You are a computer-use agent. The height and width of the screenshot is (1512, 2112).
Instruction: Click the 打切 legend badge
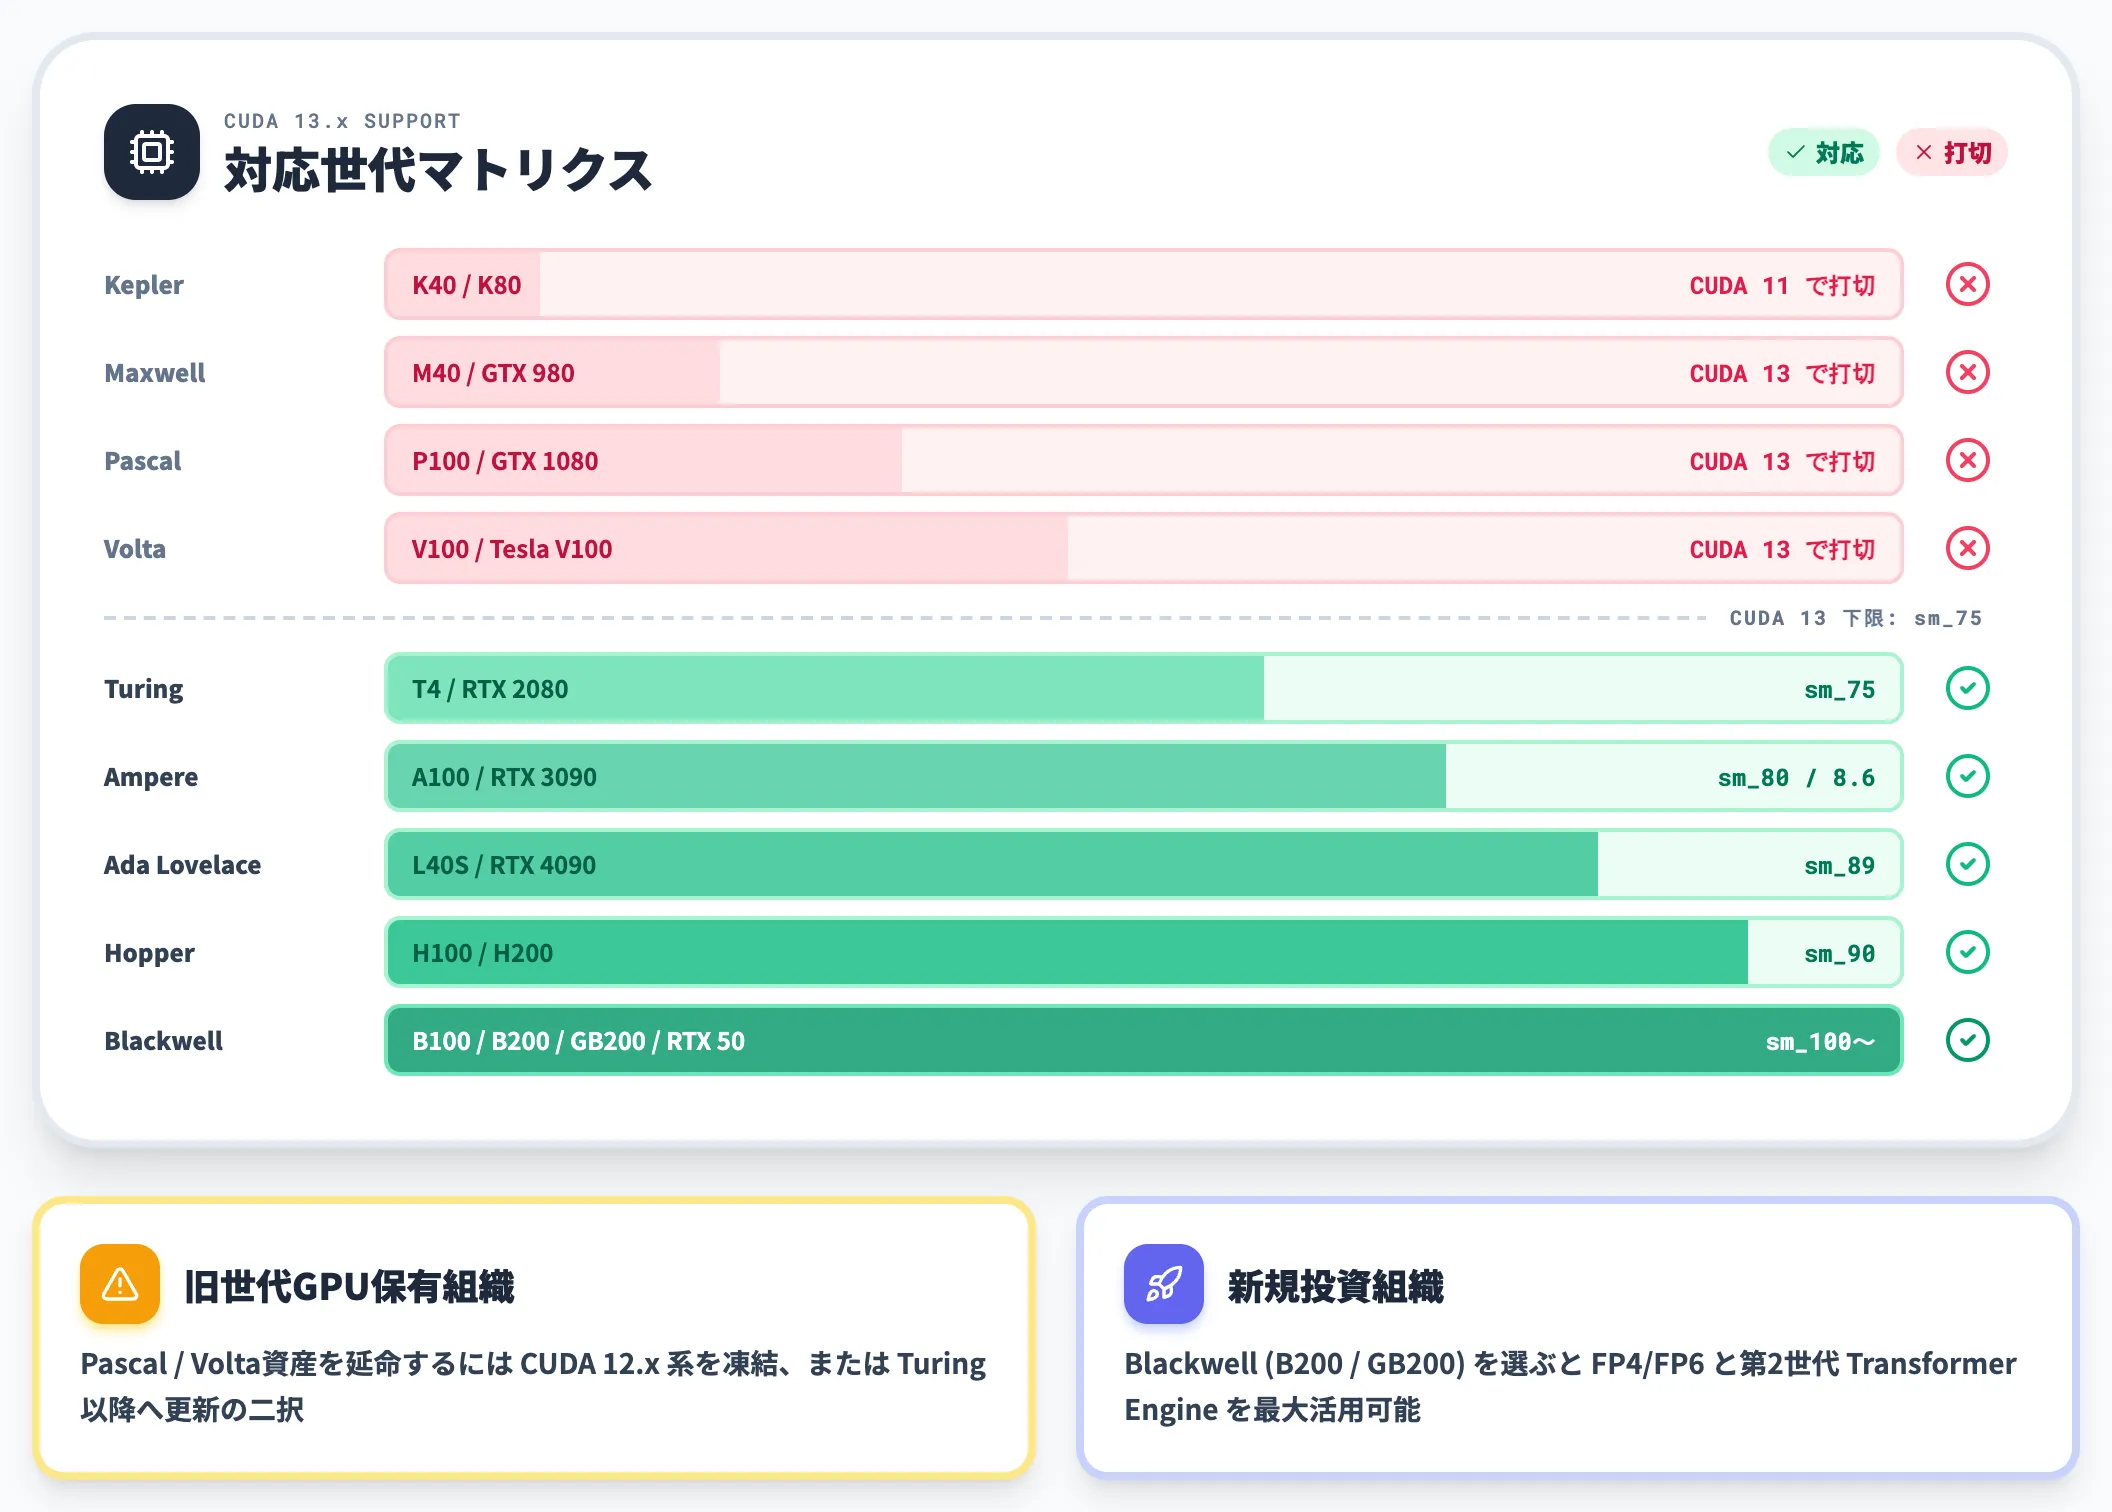coord(1952,152)
